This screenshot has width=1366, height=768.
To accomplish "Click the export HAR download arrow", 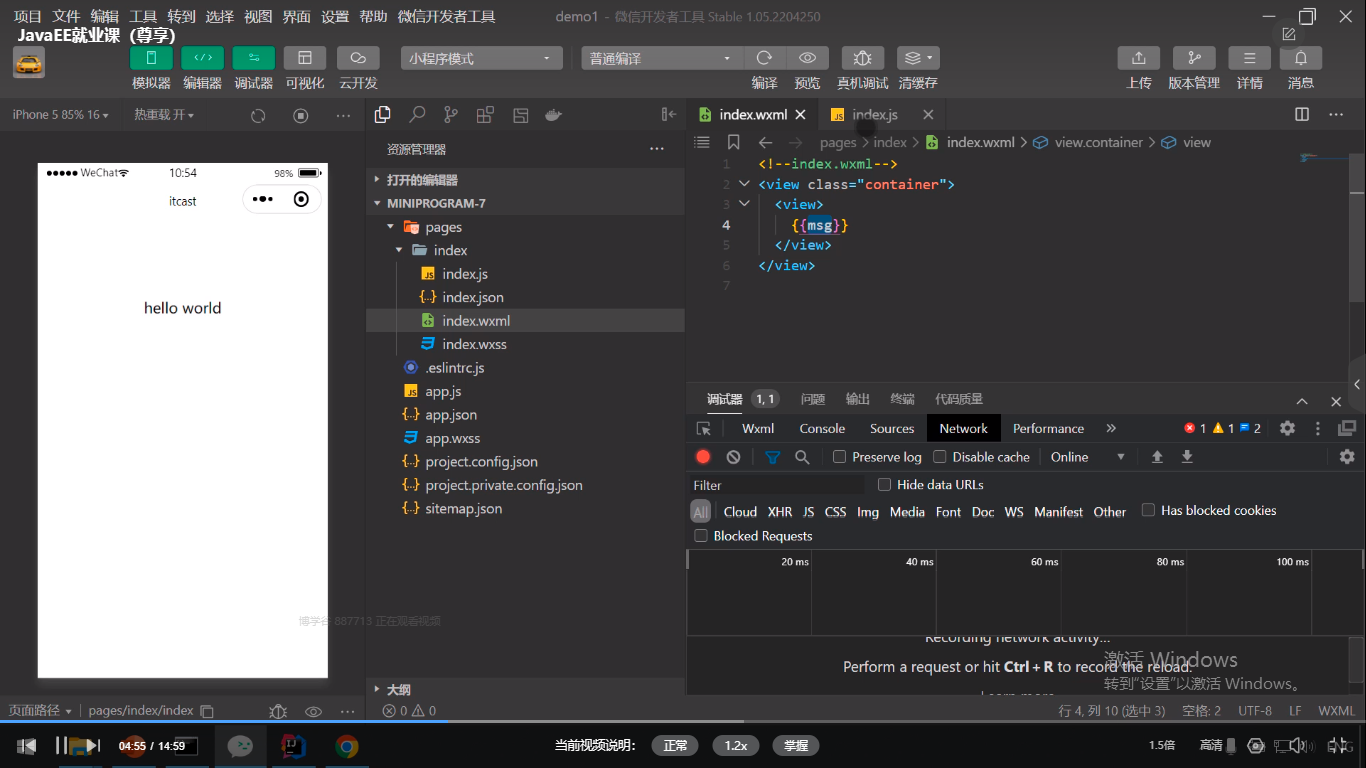I will 1187,457.
